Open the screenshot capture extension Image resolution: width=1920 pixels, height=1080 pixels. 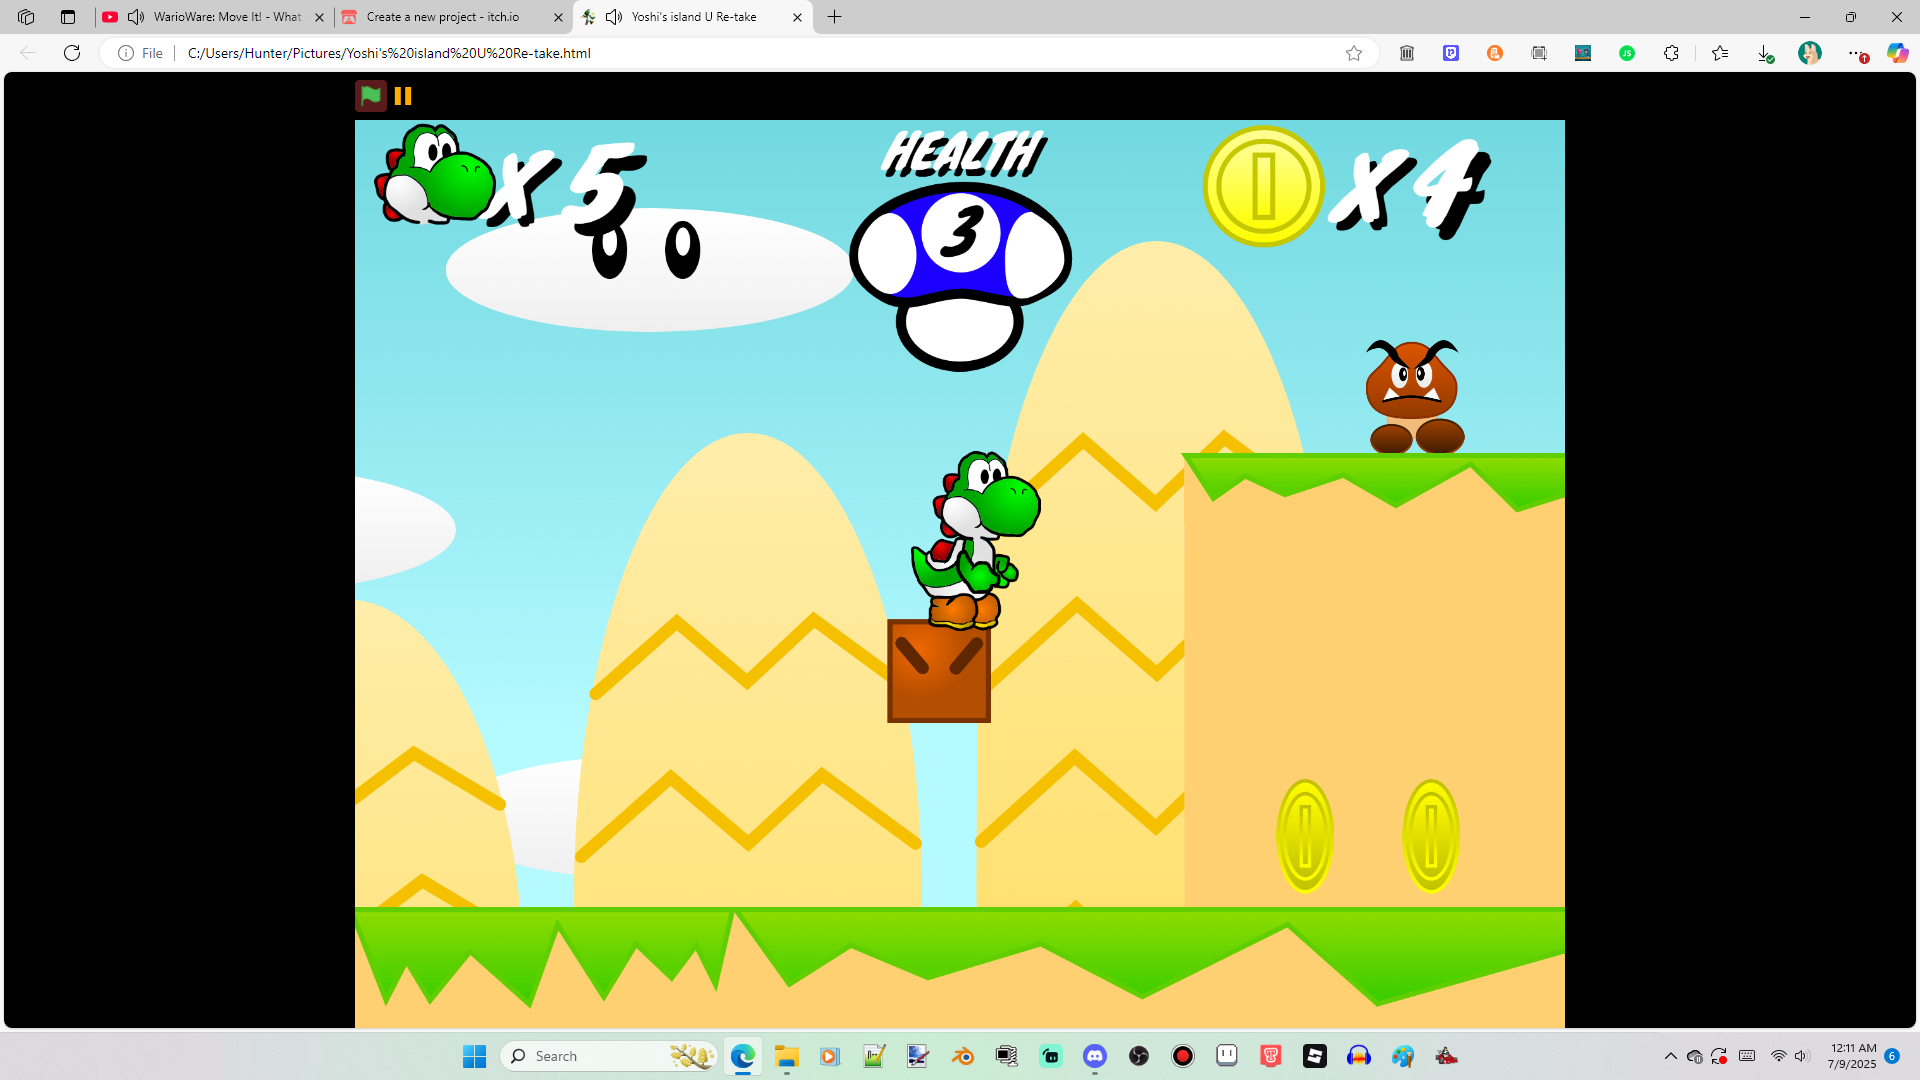coord(1539,53)
